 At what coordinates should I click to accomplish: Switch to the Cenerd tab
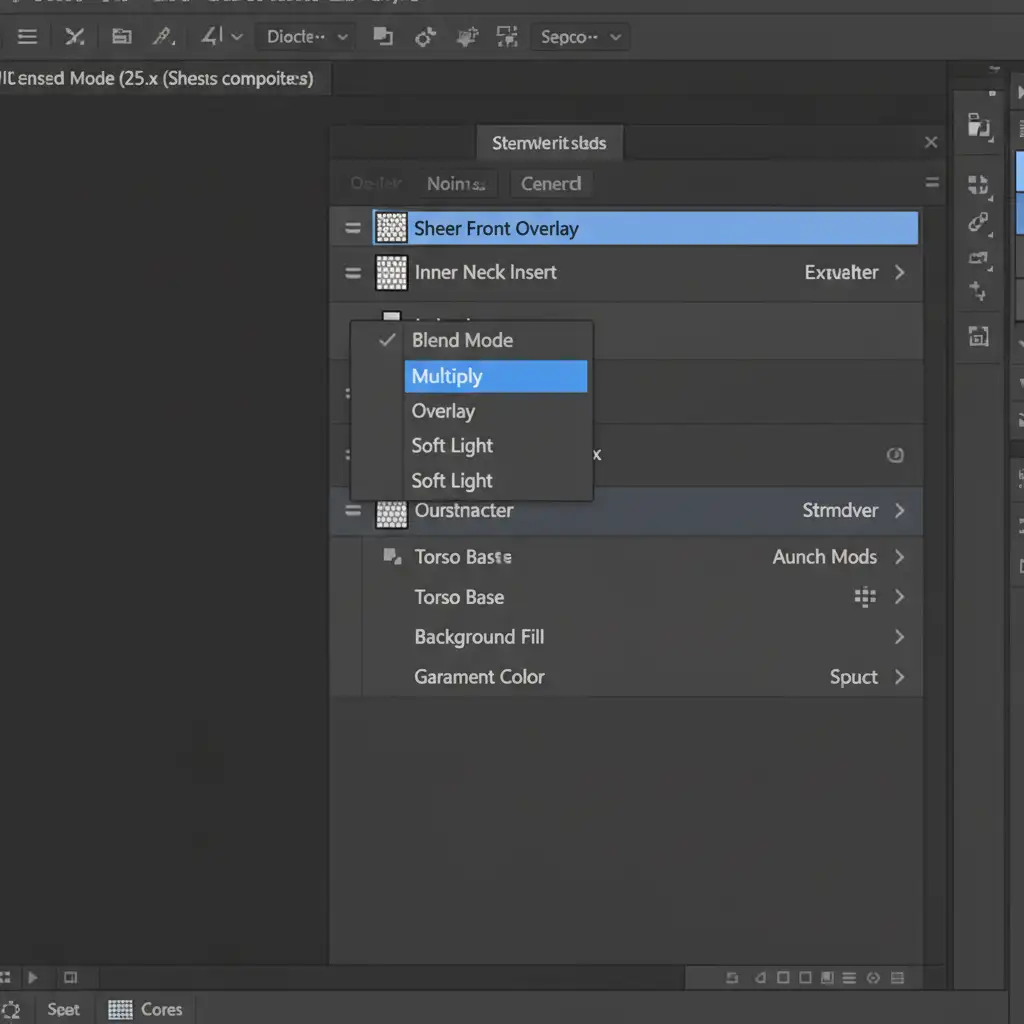[x=551, y=184]
